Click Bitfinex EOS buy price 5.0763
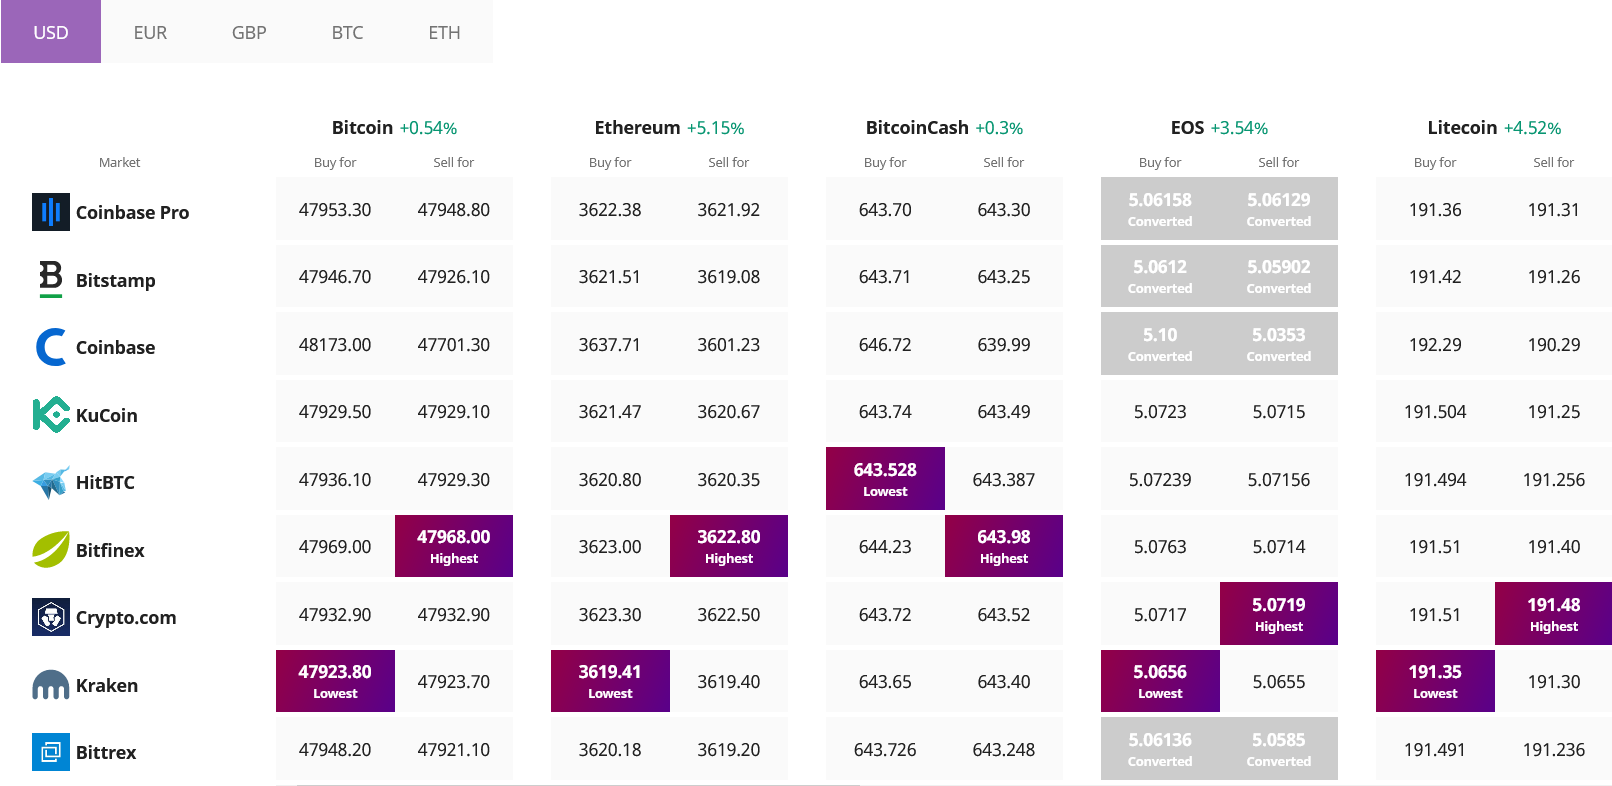This screenshot has height=786, width=1612. point(1160,547)
